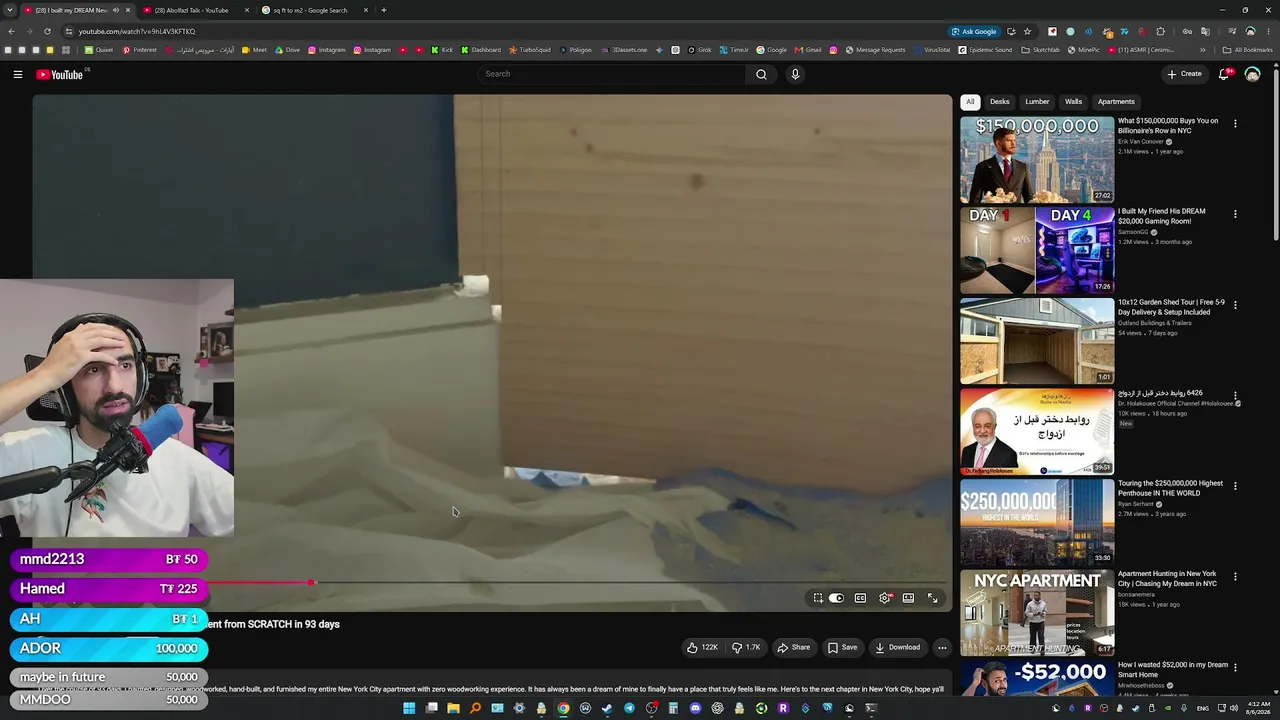Image resolution: width=1280 pixels, height=720 pixels.
Task: Open the Chrome tab search dropdown
Action: 10,10
